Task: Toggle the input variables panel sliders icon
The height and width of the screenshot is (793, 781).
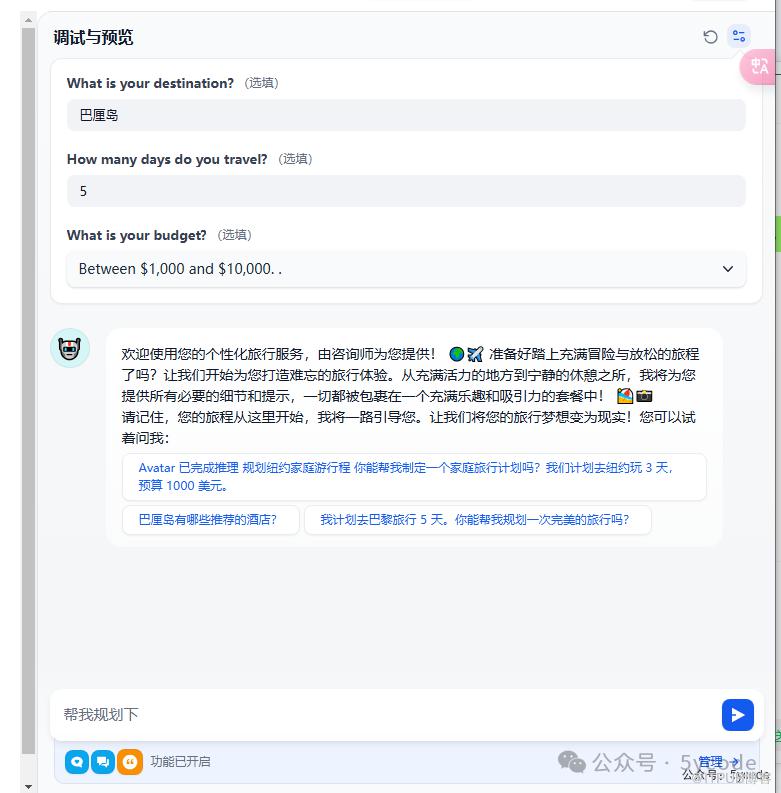Action: click(739, 36)
